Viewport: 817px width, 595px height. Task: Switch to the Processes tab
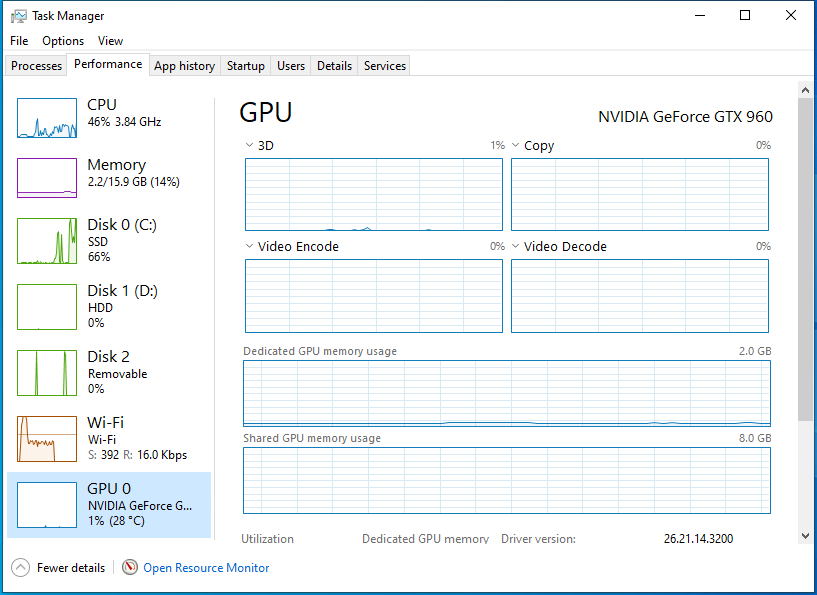tap(36, 65)
